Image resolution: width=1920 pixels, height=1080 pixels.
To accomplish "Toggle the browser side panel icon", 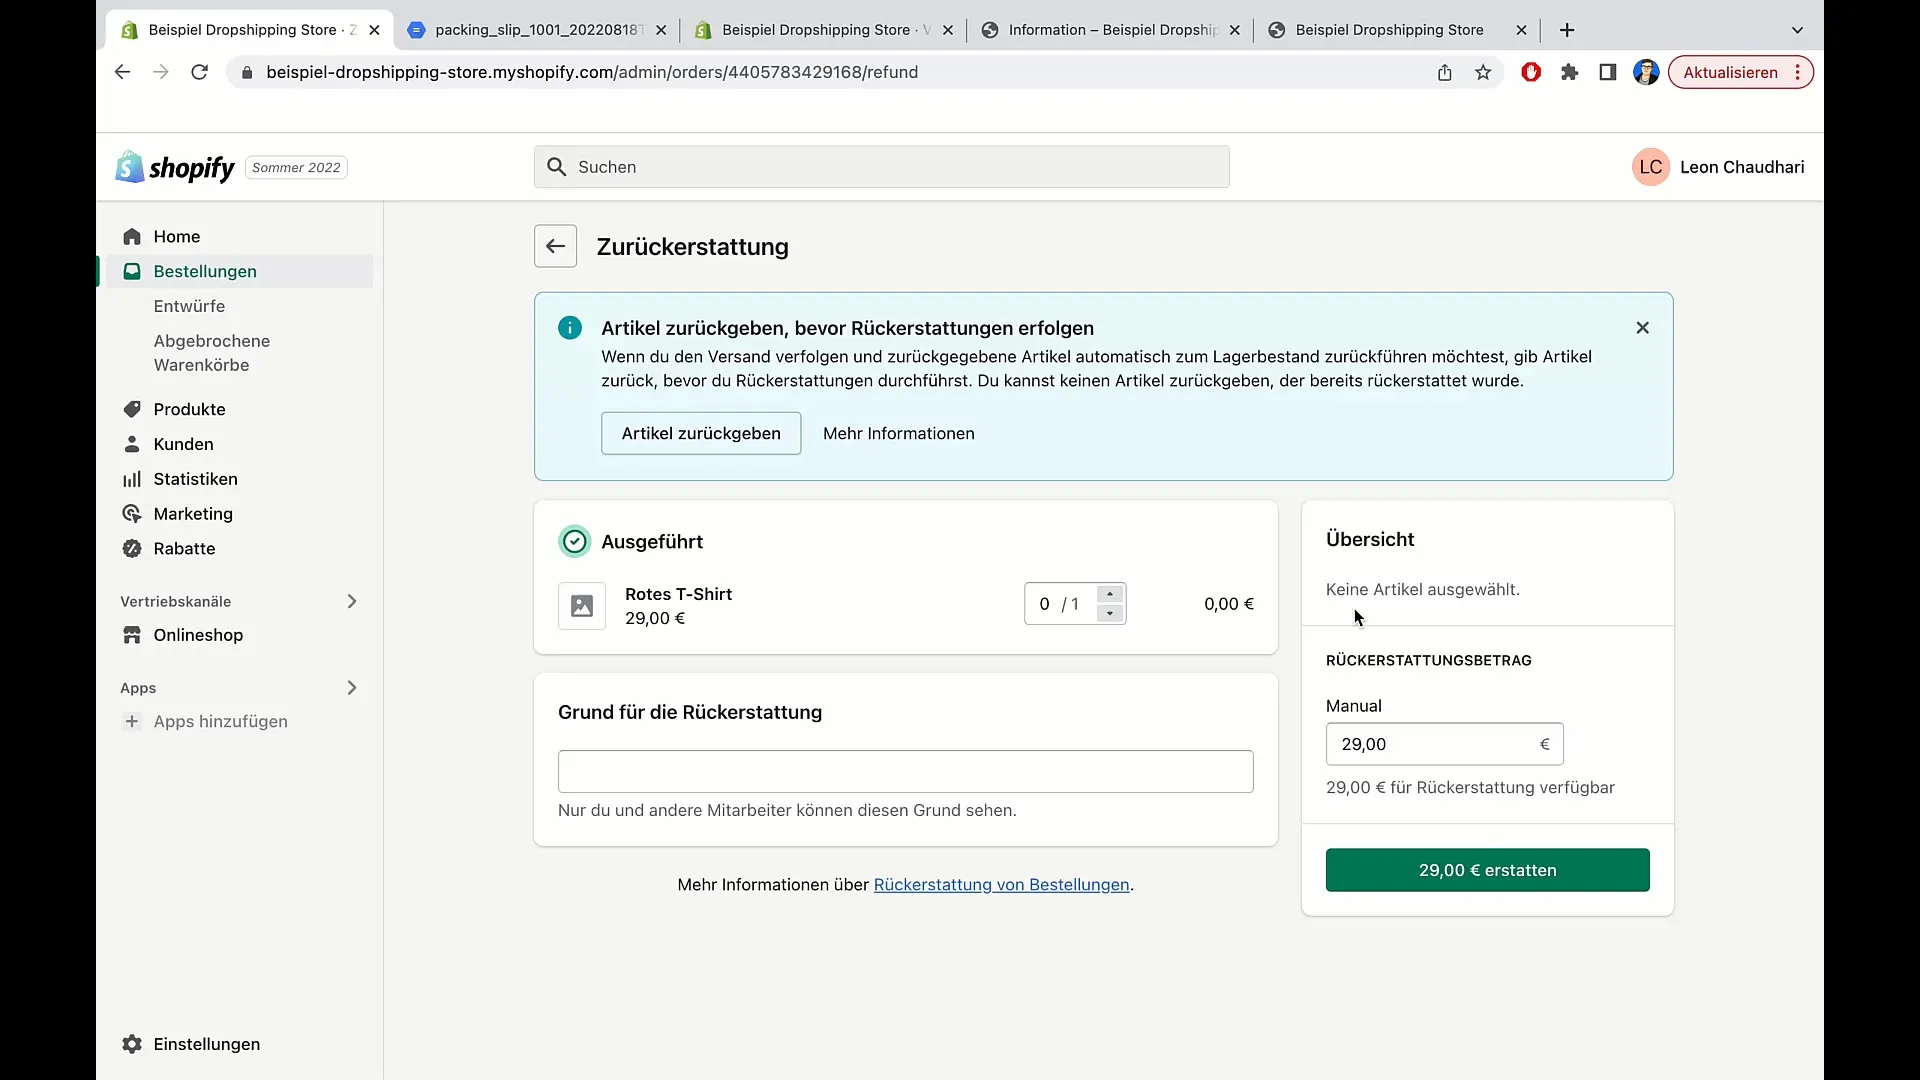I will (1607, 72).
